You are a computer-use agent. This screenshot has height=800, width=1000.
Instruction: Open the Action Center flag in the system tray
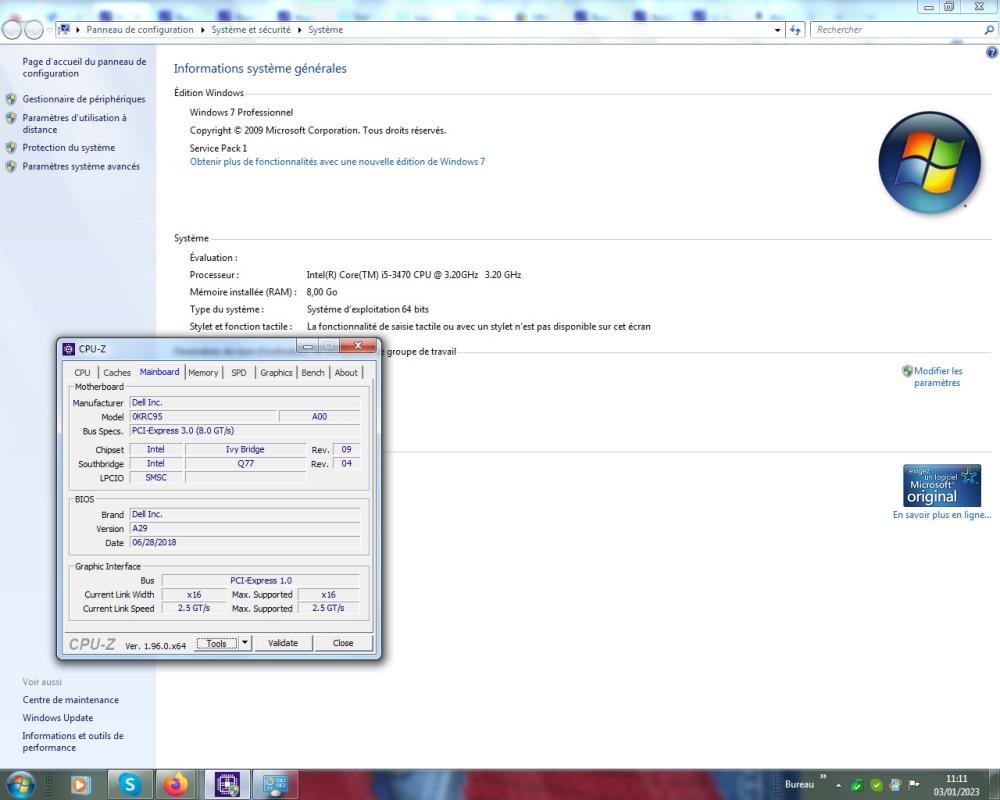913,785
